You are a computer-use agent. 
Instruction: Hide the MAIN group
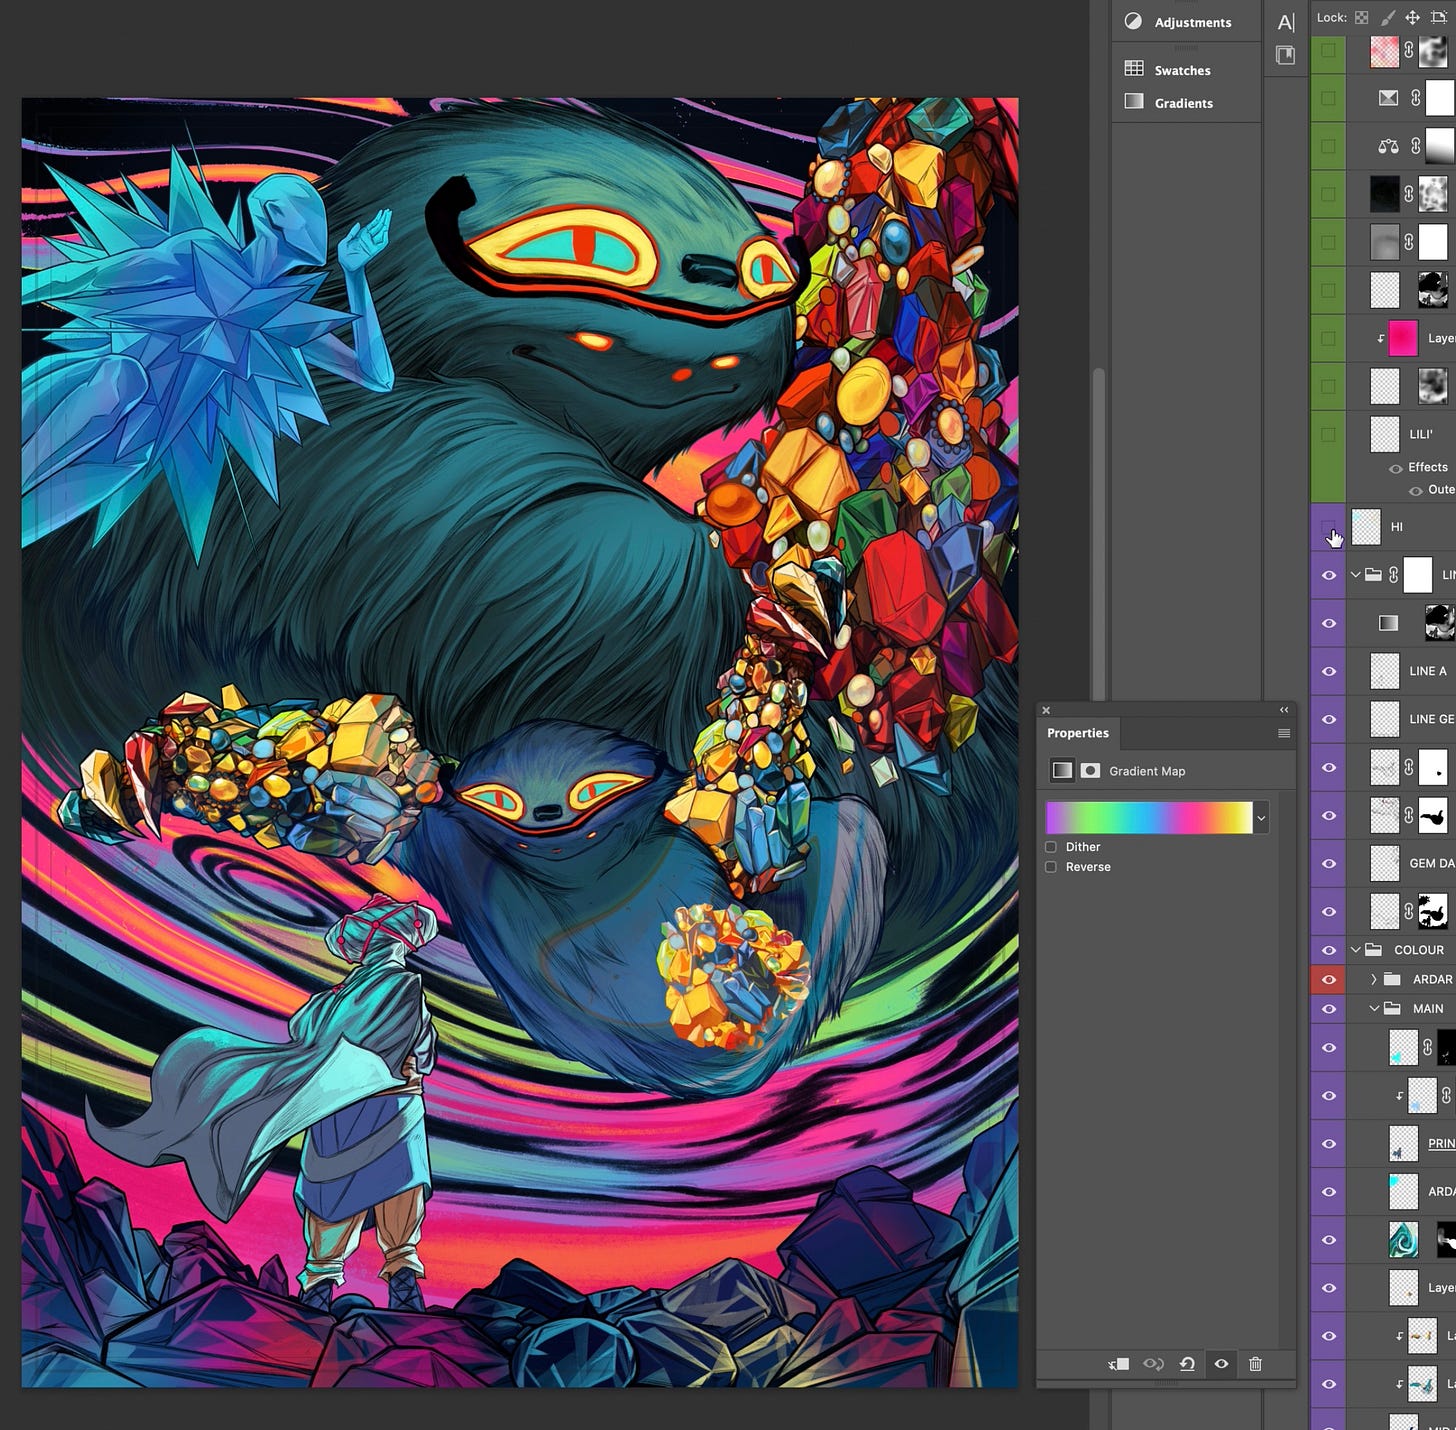[x=1329, y=1008]
